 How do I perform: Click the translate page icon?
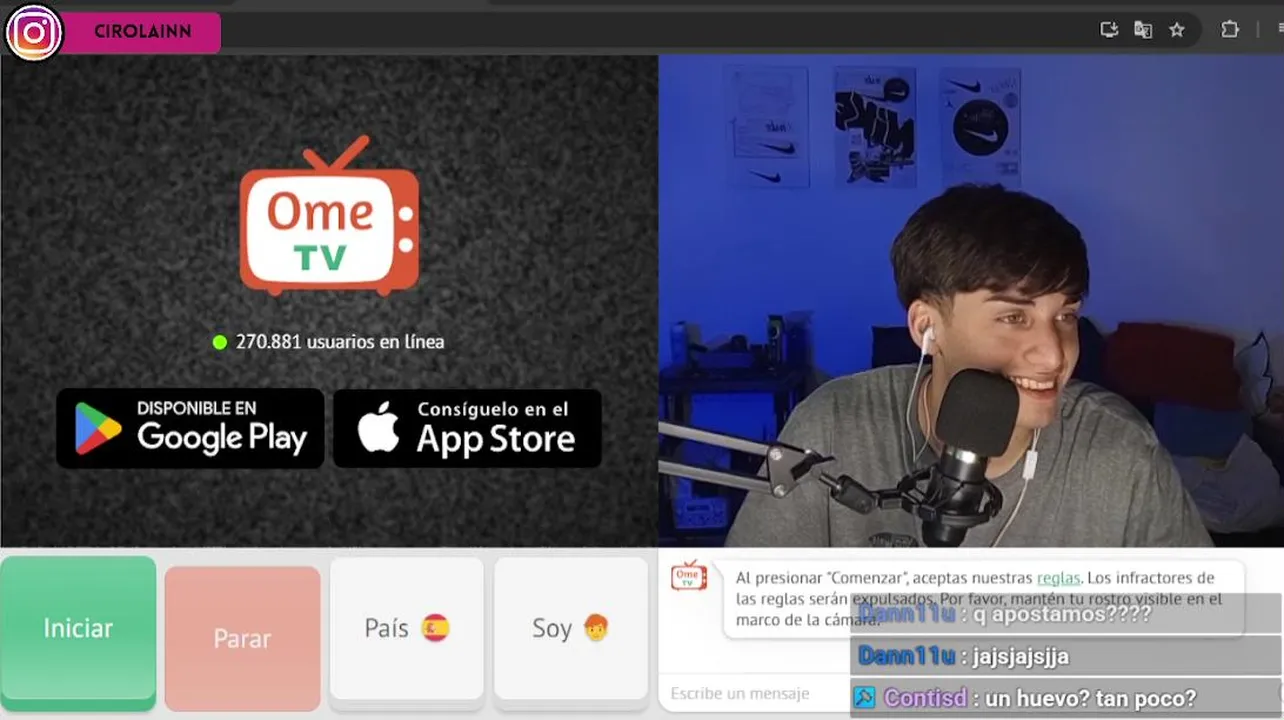point(1143,30)
